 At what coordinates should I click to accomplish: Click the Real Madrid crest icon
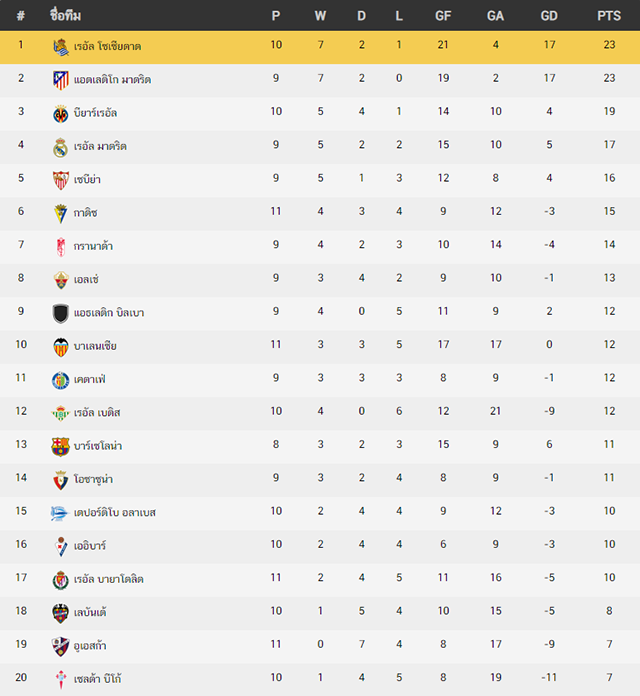tap(61, 147)
